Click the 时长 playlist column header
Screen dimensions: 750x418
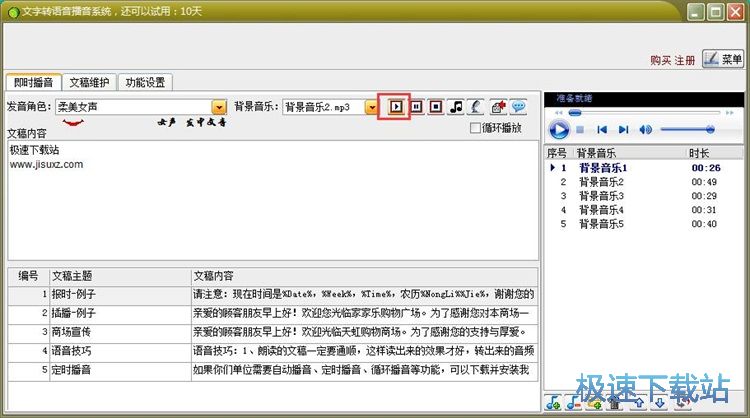pos(714,153)
